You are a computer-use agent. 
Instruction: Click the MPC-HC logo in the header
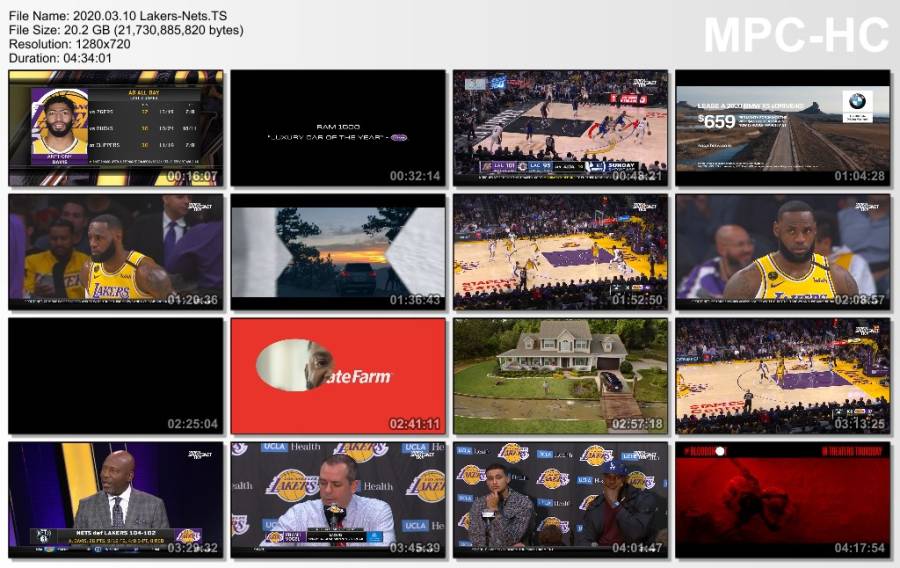795,35
